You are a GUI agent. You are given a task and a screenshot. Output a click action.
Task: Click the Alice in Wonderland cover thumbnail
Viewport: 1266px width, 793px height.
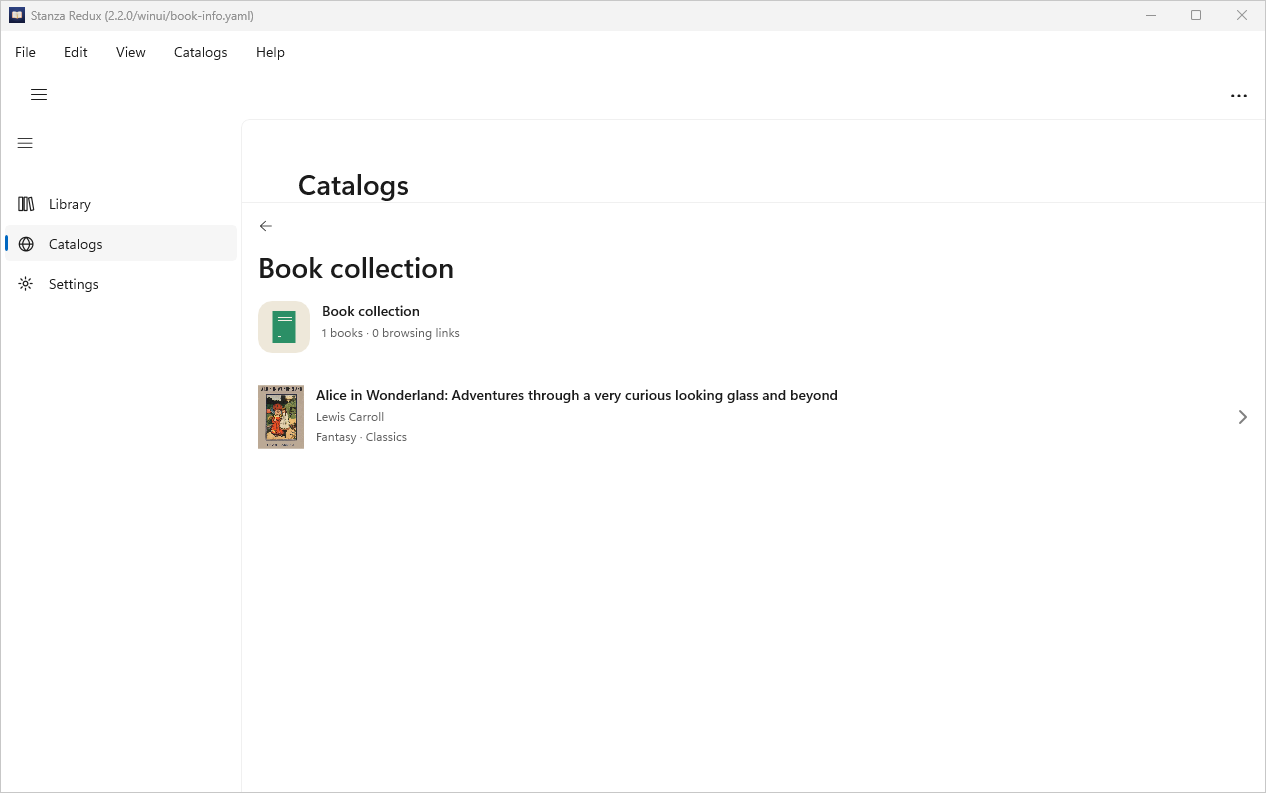[x=281, y=417]
